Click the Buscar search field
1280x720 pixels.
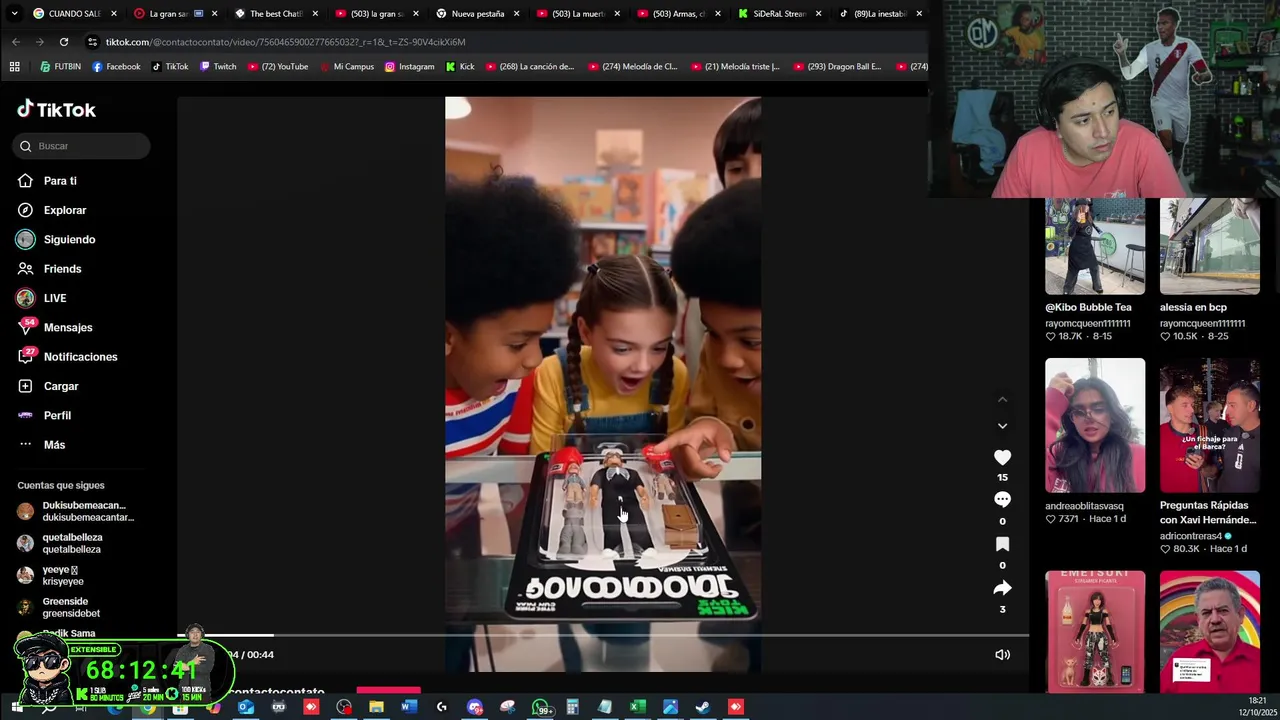tap(82, 146)
